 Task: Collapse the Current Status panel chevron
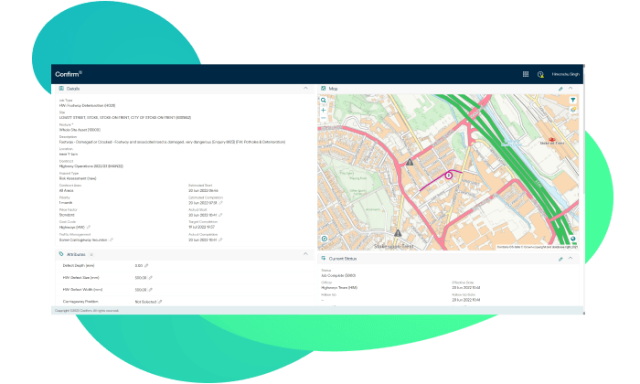tap(571, 258)
